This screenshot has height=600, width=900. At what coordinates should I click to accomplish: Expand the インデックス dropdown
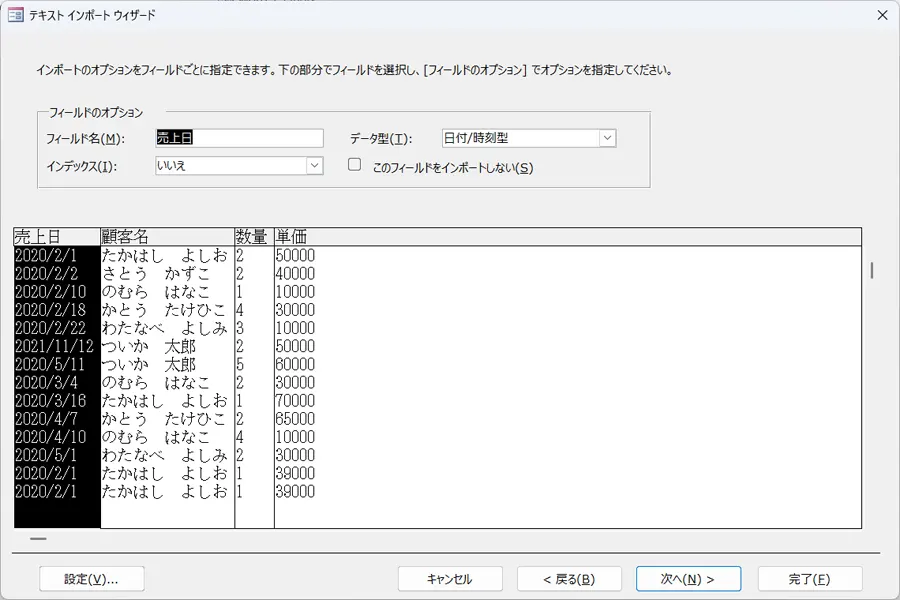click(314, 165)
